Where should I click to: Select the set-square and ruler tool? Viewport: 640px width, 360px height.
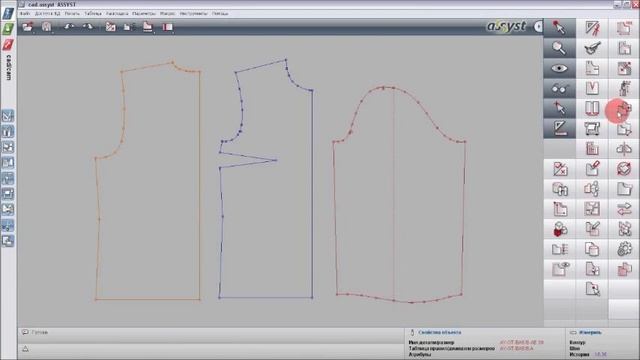559,129
